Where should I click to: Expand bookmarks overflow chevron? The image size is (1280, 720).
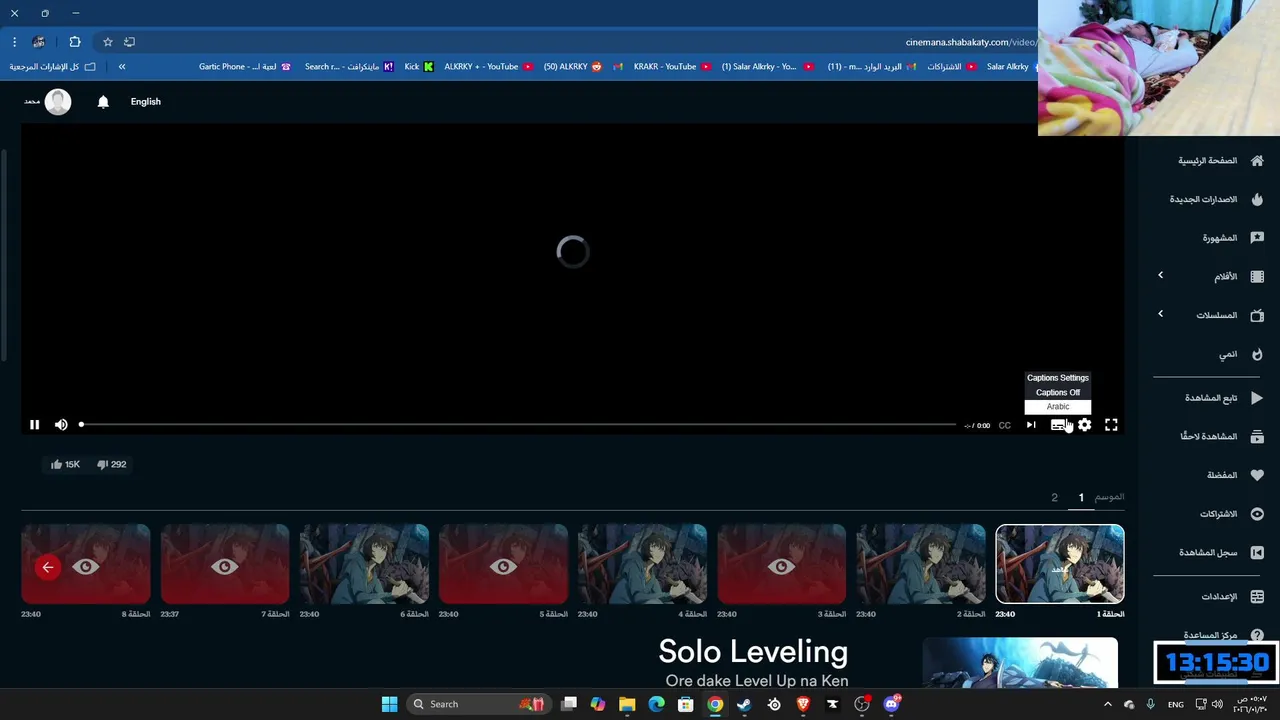click(x=122, y=67)
